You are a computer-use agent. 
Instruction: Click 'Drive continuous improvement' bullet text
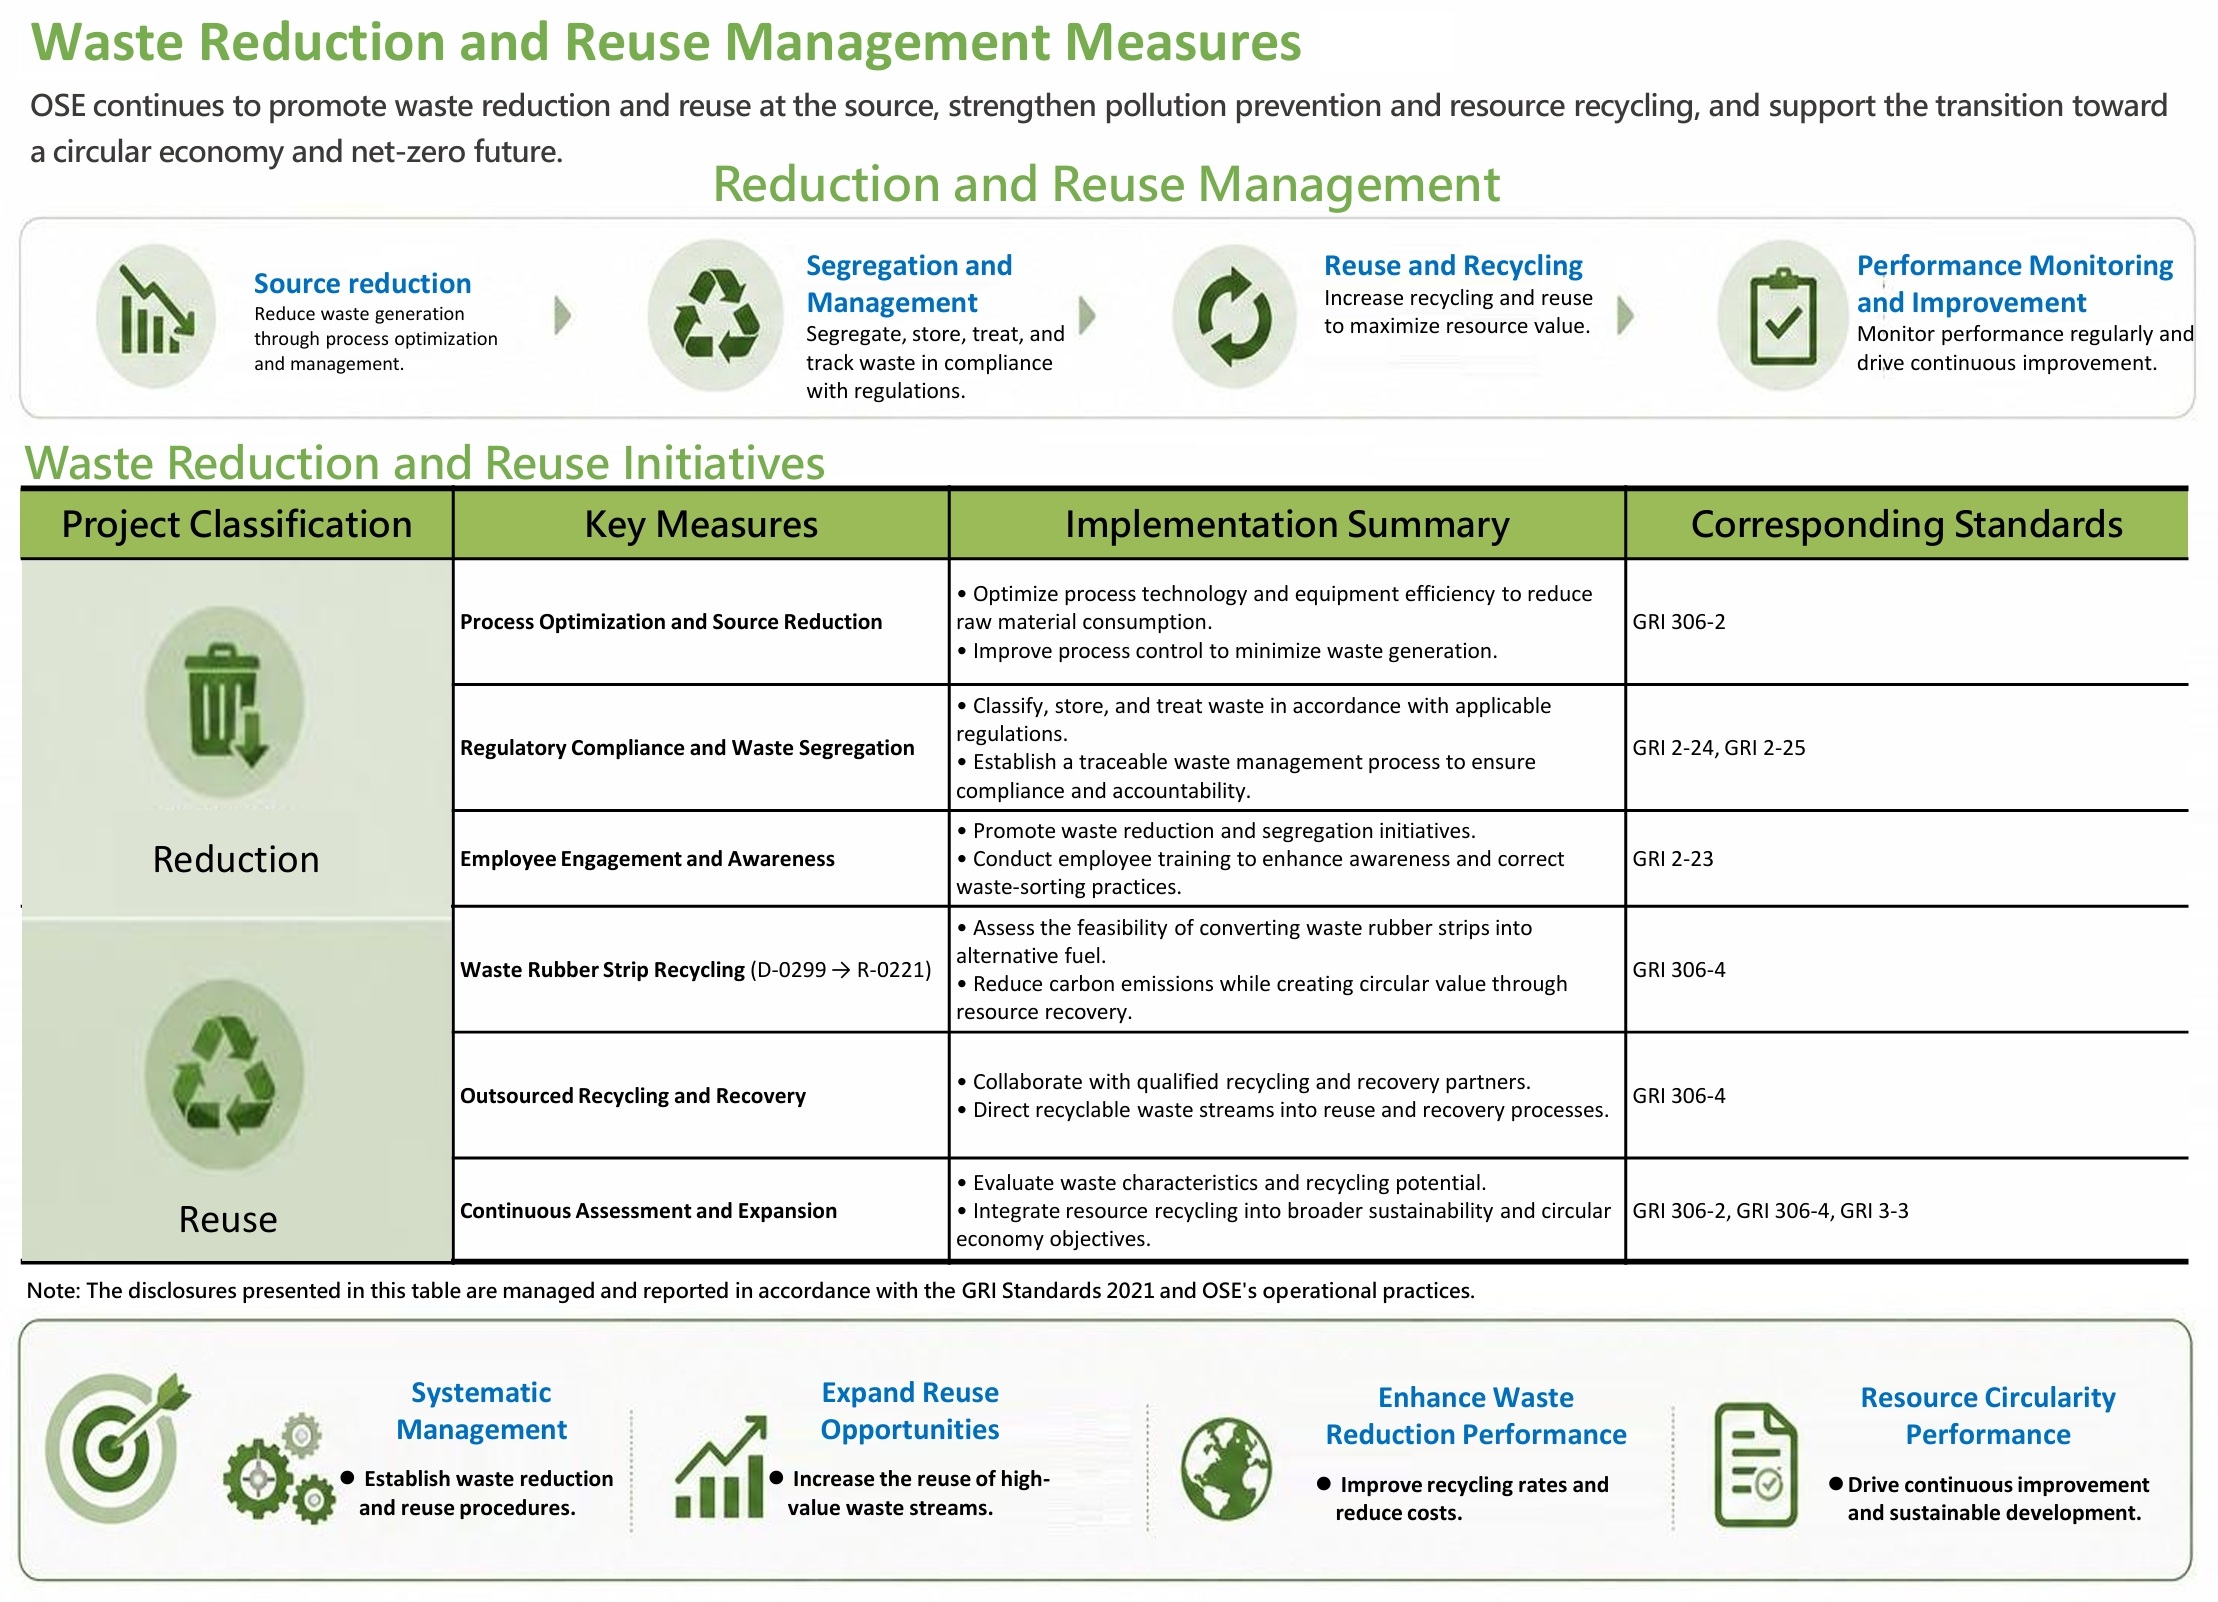coord(1989,1498)
